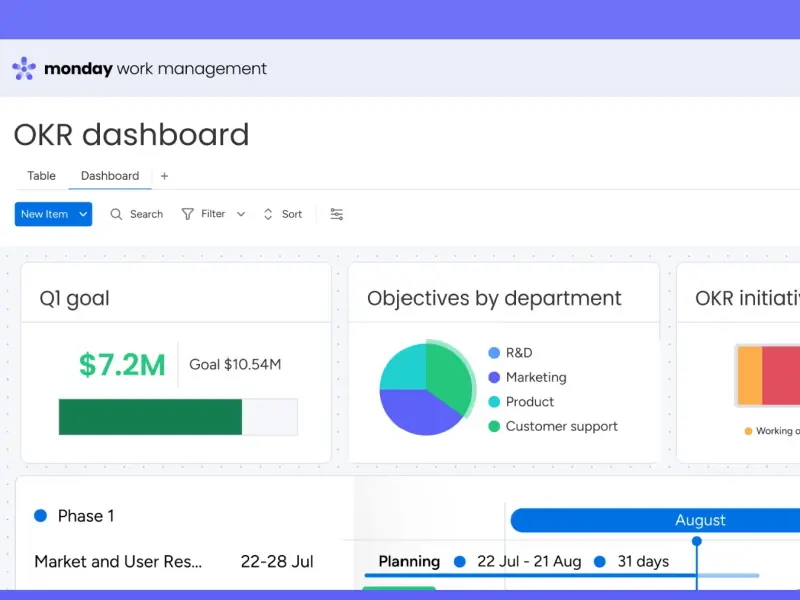Add a new view with plus icon

click(x=164, y=176)
